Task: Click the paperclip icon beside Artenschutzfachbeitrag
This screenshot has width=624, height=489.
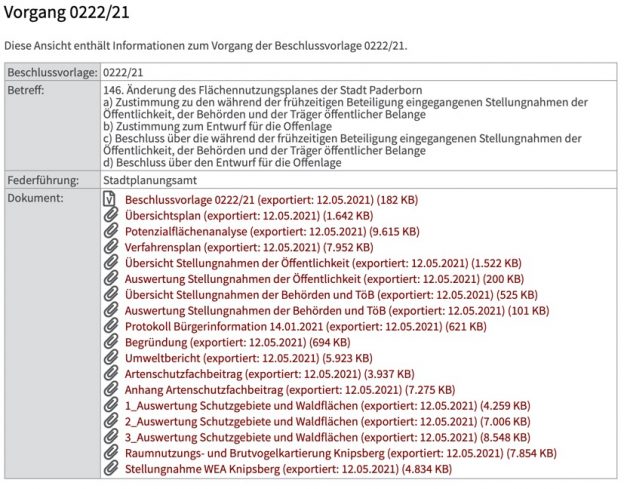Action: tap(111, 374)
